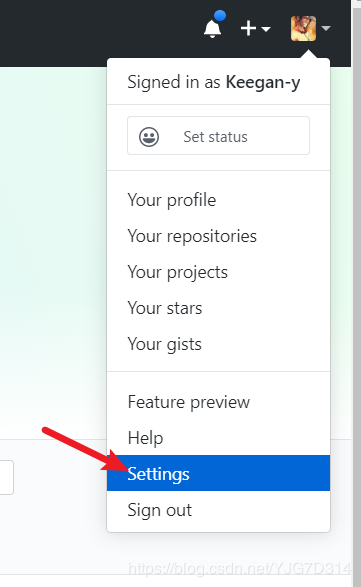
Task: Click the plus create-new icon
Action: point(248,28)
